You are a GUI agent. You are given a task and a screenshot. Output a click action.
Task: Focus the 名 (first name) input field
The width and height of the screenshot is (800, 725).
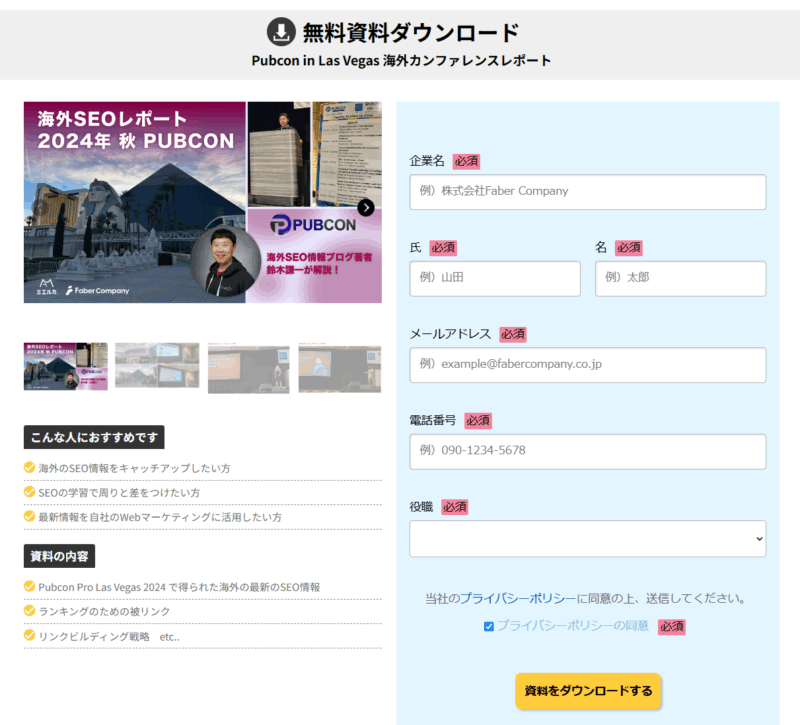[680, 279]
